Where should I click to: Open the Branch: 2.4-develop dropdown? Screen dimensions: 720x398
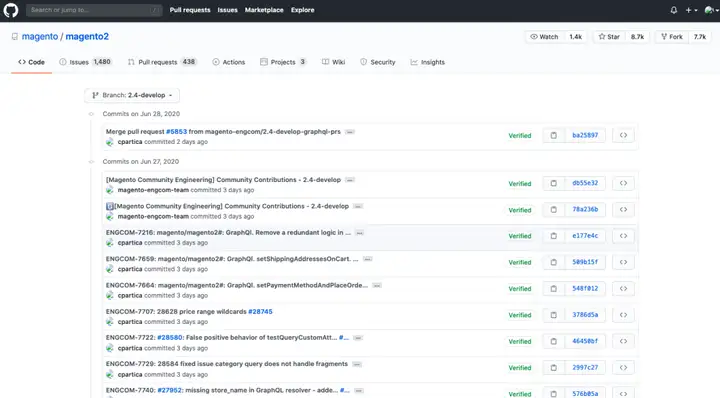(132, 95)
